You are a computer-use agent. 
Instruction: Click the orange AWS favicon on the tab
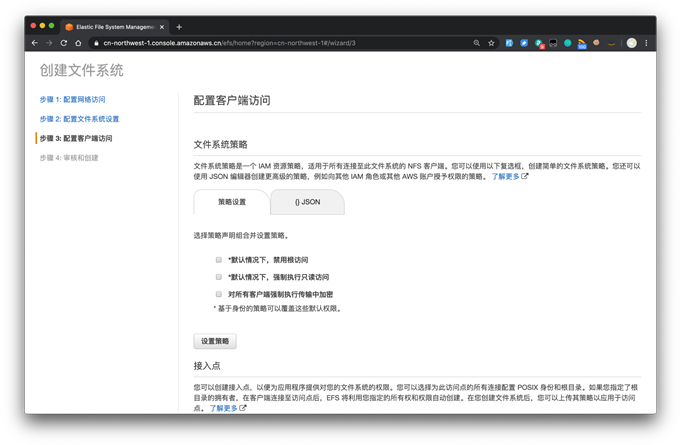click(x=69, y=27)
